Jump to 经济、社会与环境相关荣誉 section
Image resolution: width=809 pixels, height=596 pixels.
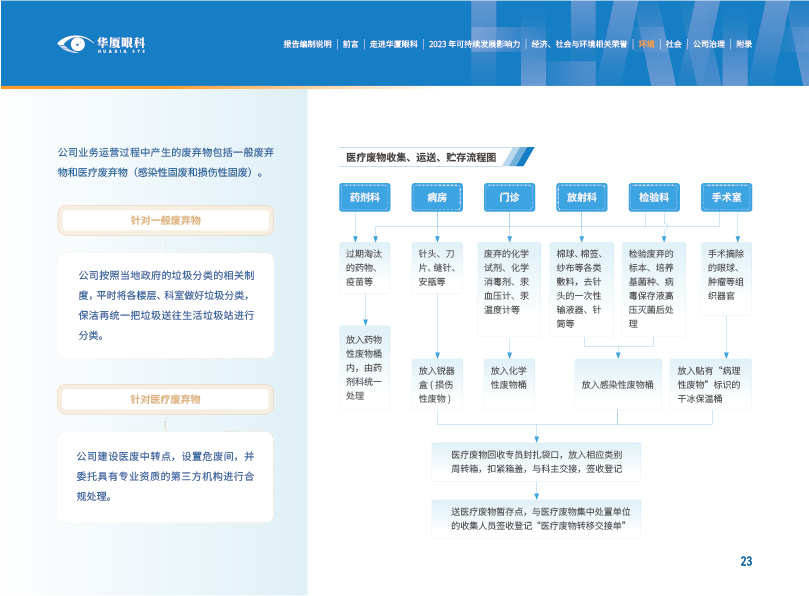coord(579,45)
